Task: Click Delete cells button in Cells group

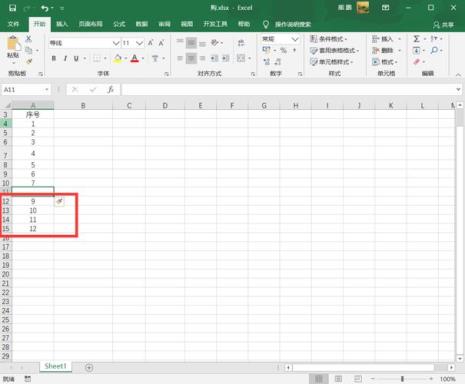Action: (386, 50)
